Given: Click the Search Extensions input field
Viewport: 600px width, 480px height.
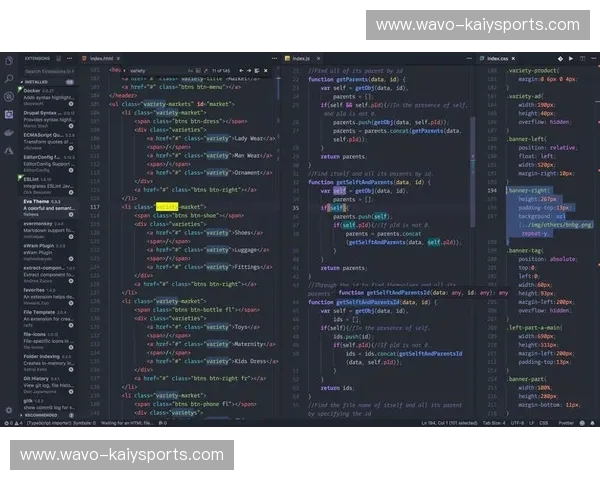Looking at the screenshot, I should [48, 72].
